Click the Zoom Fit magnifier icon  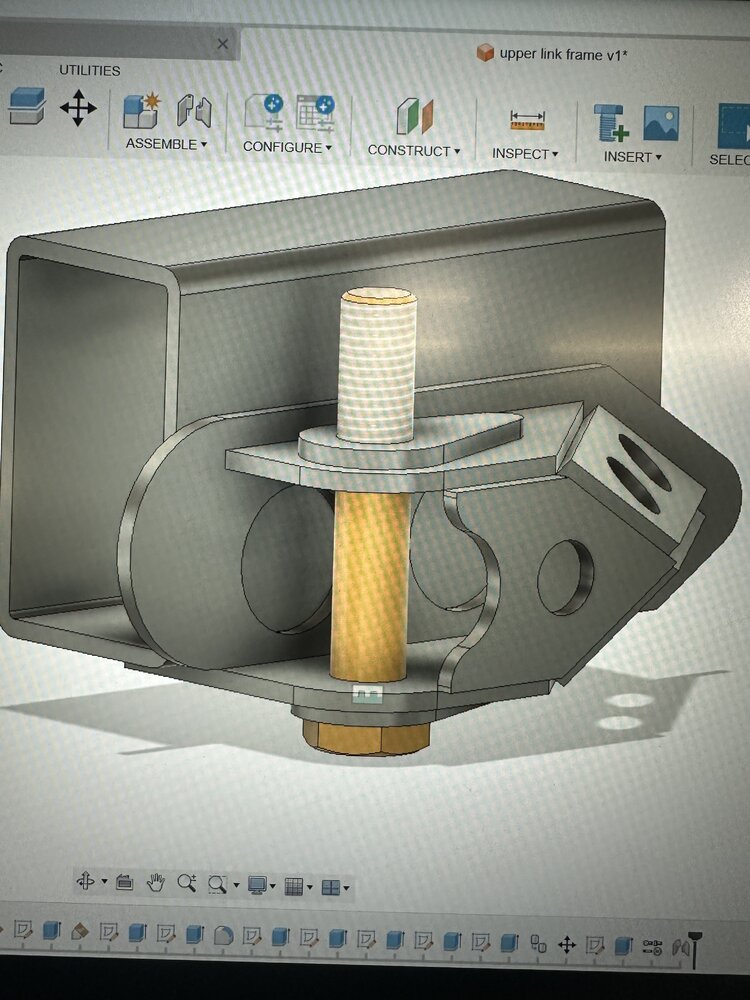[218, 884]
